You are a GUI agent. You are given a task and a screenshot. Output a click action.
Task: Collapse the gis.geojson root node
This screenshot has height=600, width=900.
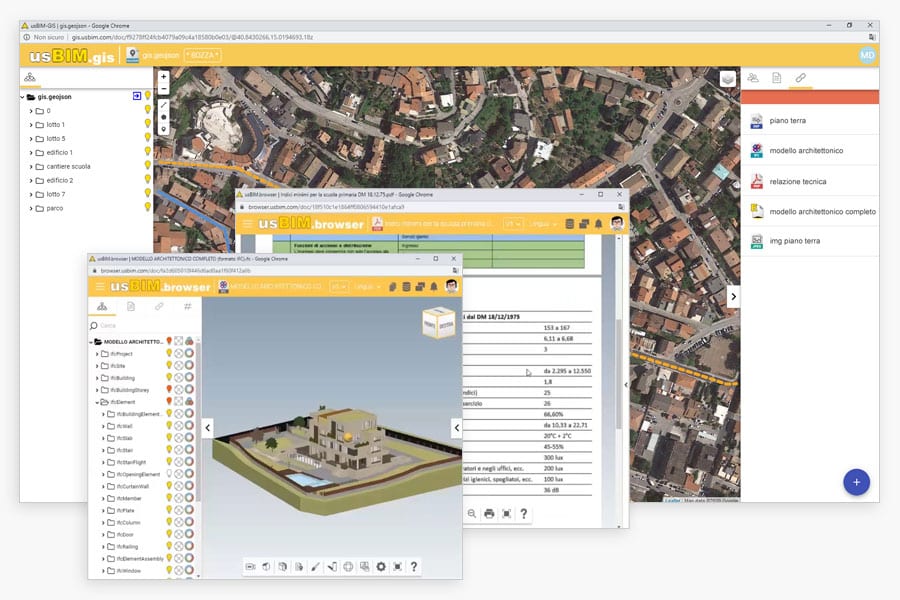22,97
